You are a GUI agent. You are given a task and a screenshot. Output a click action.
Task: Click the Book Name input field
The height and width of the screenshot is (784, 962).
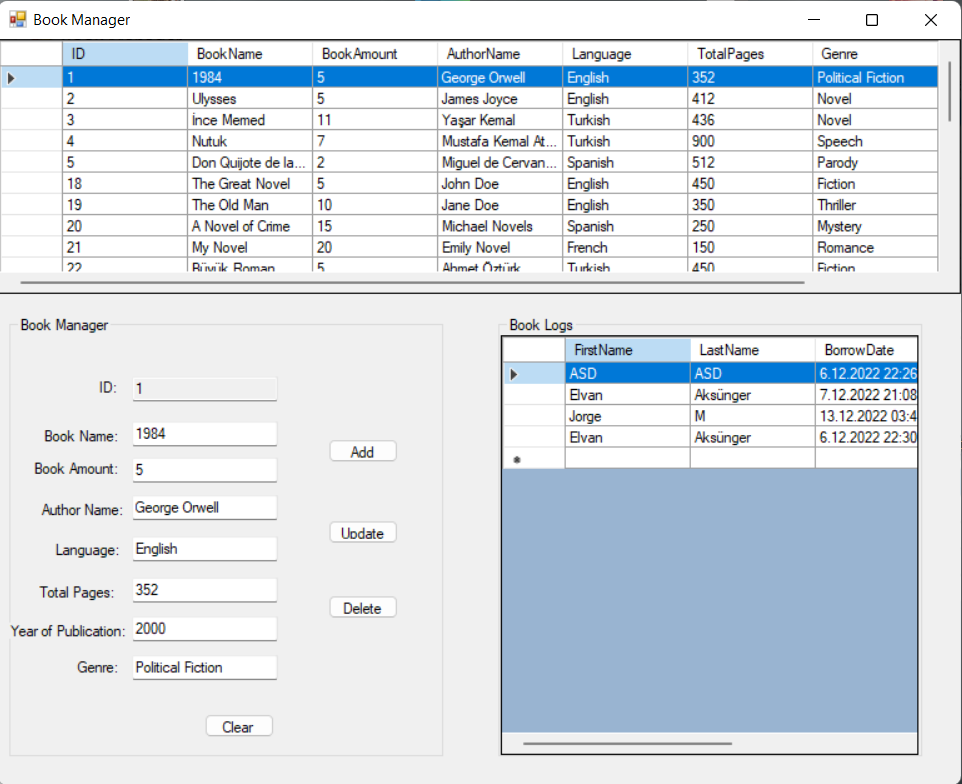point(204,434)
